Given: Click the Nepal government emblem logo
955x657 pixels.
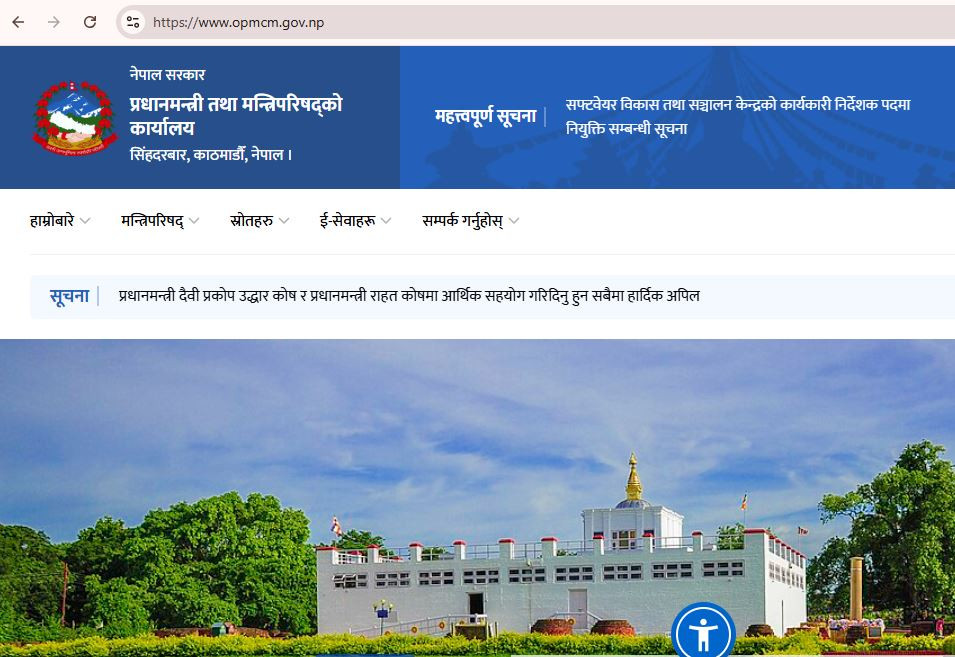Looking at the screenshot, I should coord(74,118).
